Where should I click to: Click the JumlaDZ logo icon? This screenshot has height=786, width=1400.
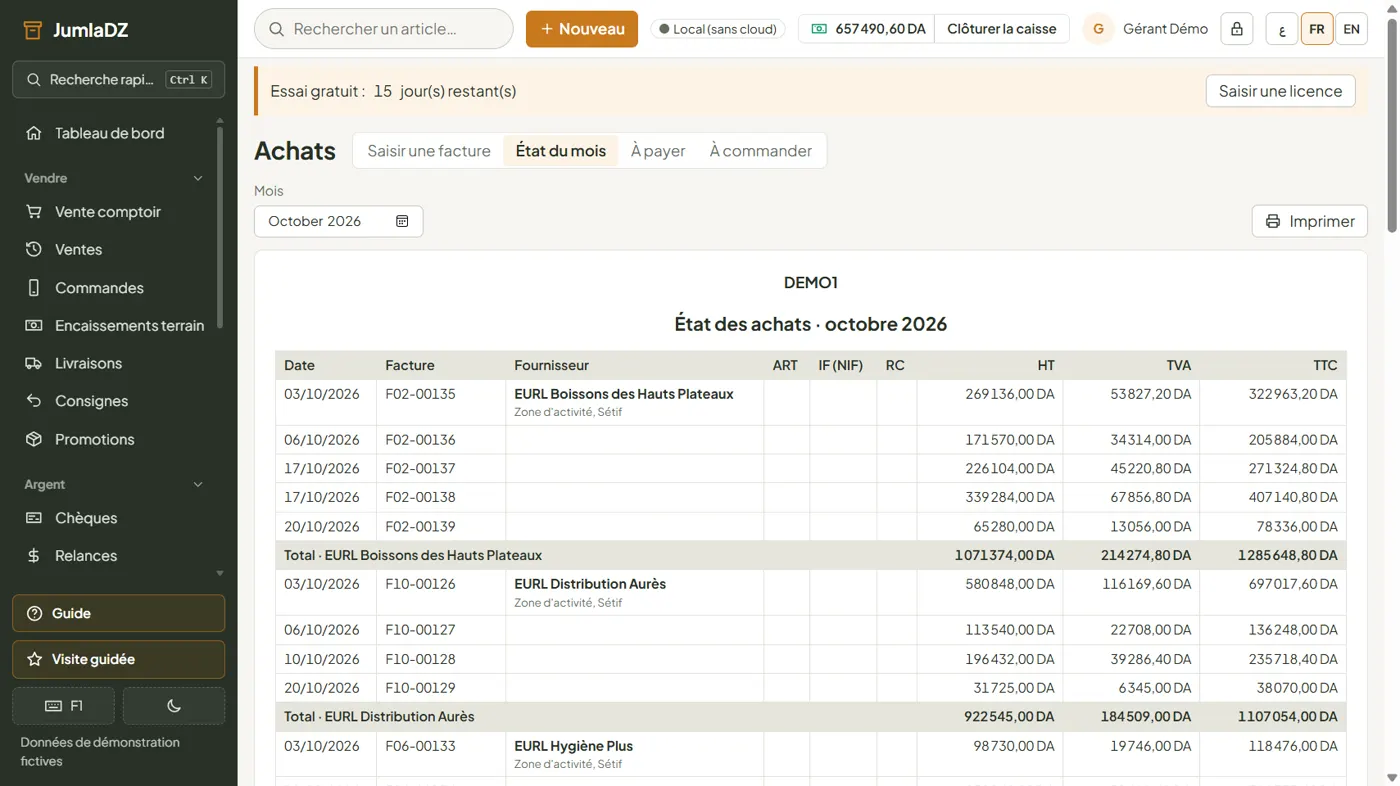pos(33,30)
